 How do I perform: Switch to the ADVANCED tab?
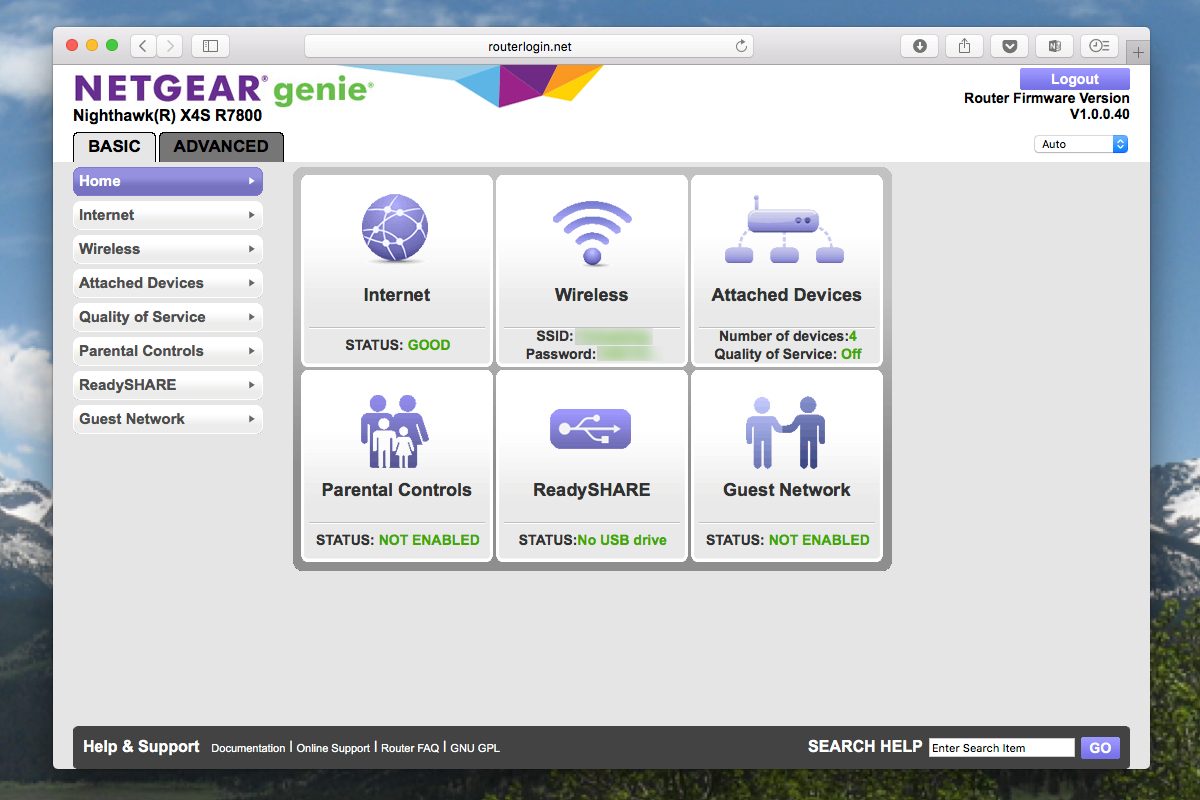[221, 147]
